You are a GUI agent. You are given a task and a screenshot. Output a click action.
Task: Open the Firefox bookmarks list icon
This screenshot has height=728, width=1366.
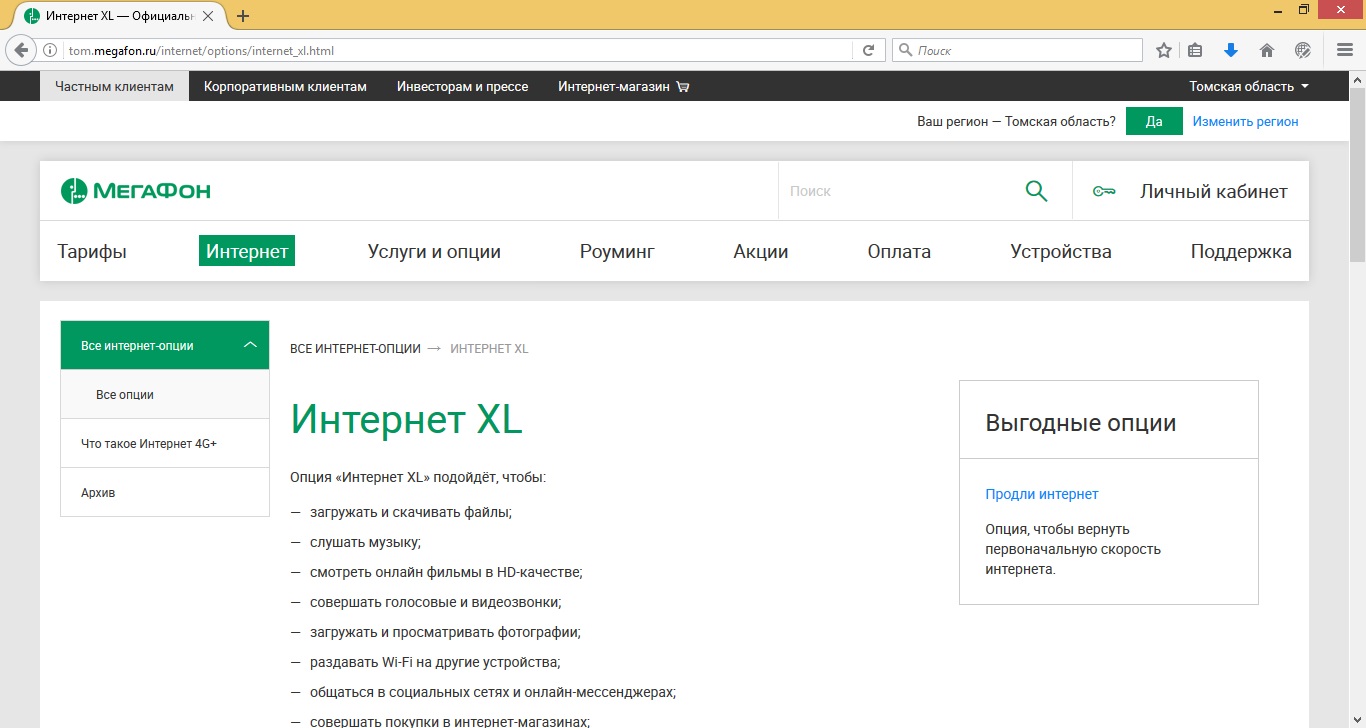pyautogui.click(x=1195, y=50)
